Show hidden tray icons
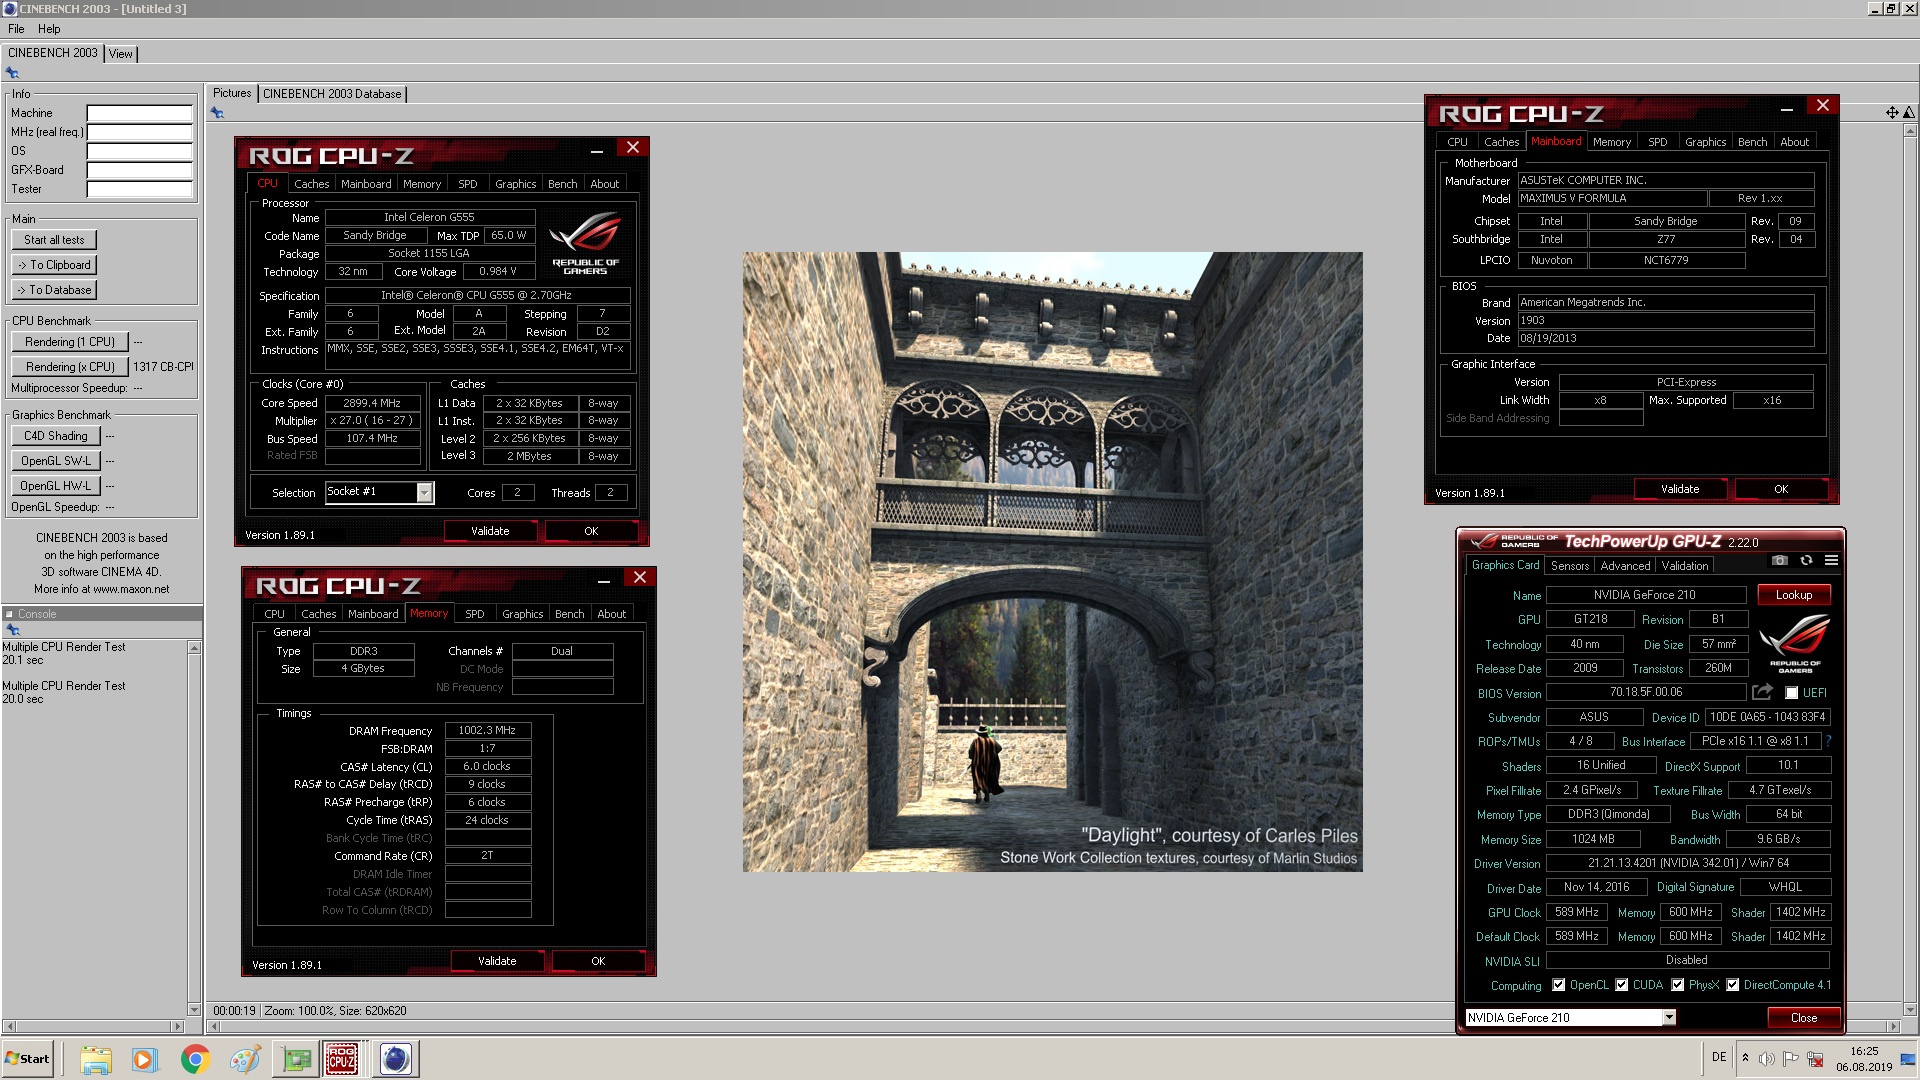 click(1745, 1058)
